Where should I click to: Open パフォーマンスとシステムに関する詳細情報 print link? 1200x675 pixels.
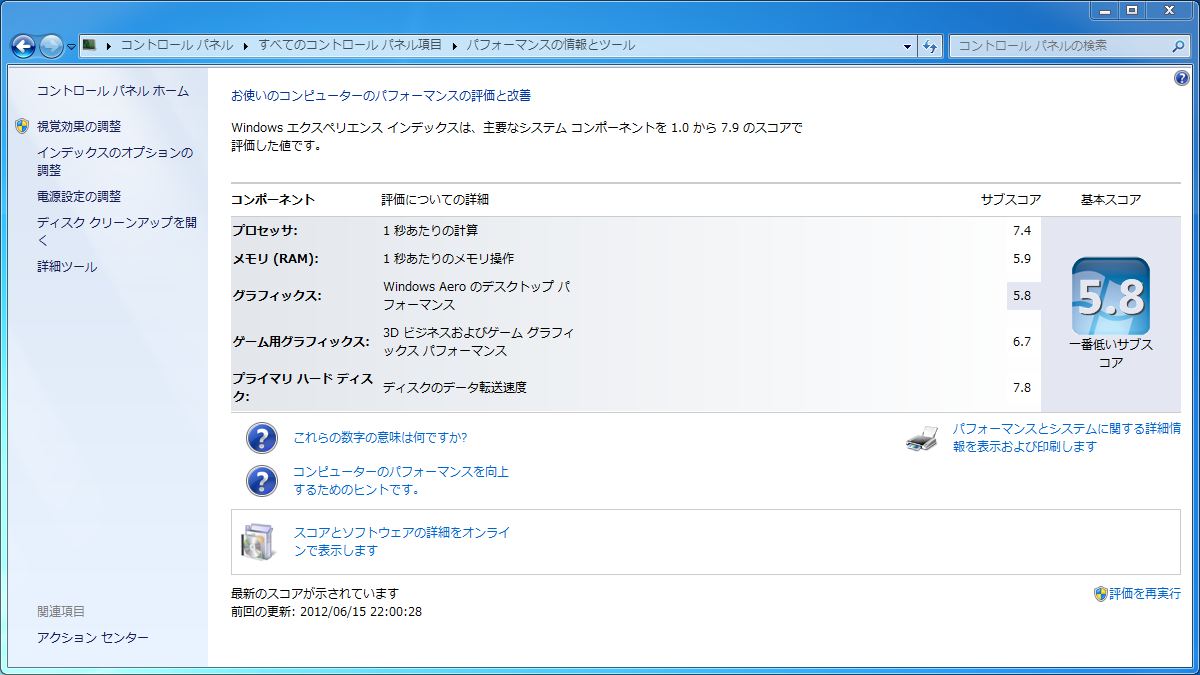coord(1066,438)
